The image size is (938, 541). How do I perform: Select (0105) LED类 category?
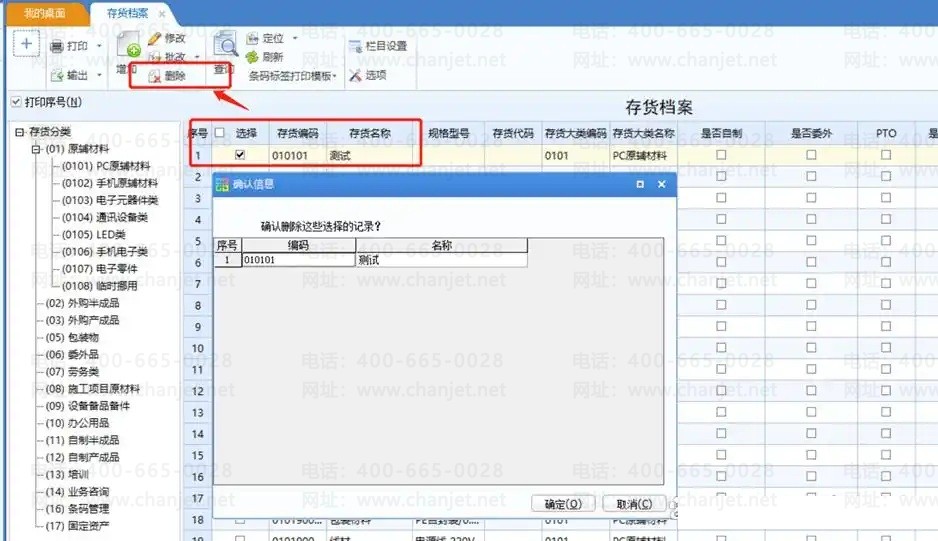[93, 235]
